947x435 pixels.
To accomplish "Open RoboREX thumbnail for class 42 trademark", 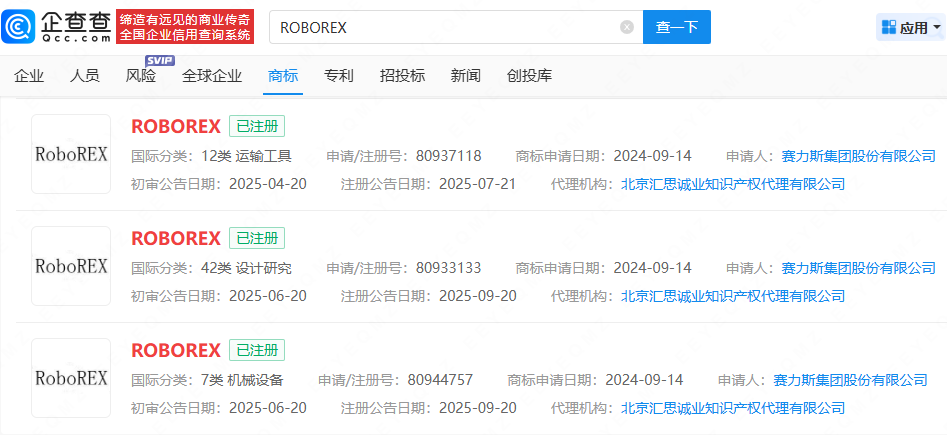I will click(x=71, y=266).
